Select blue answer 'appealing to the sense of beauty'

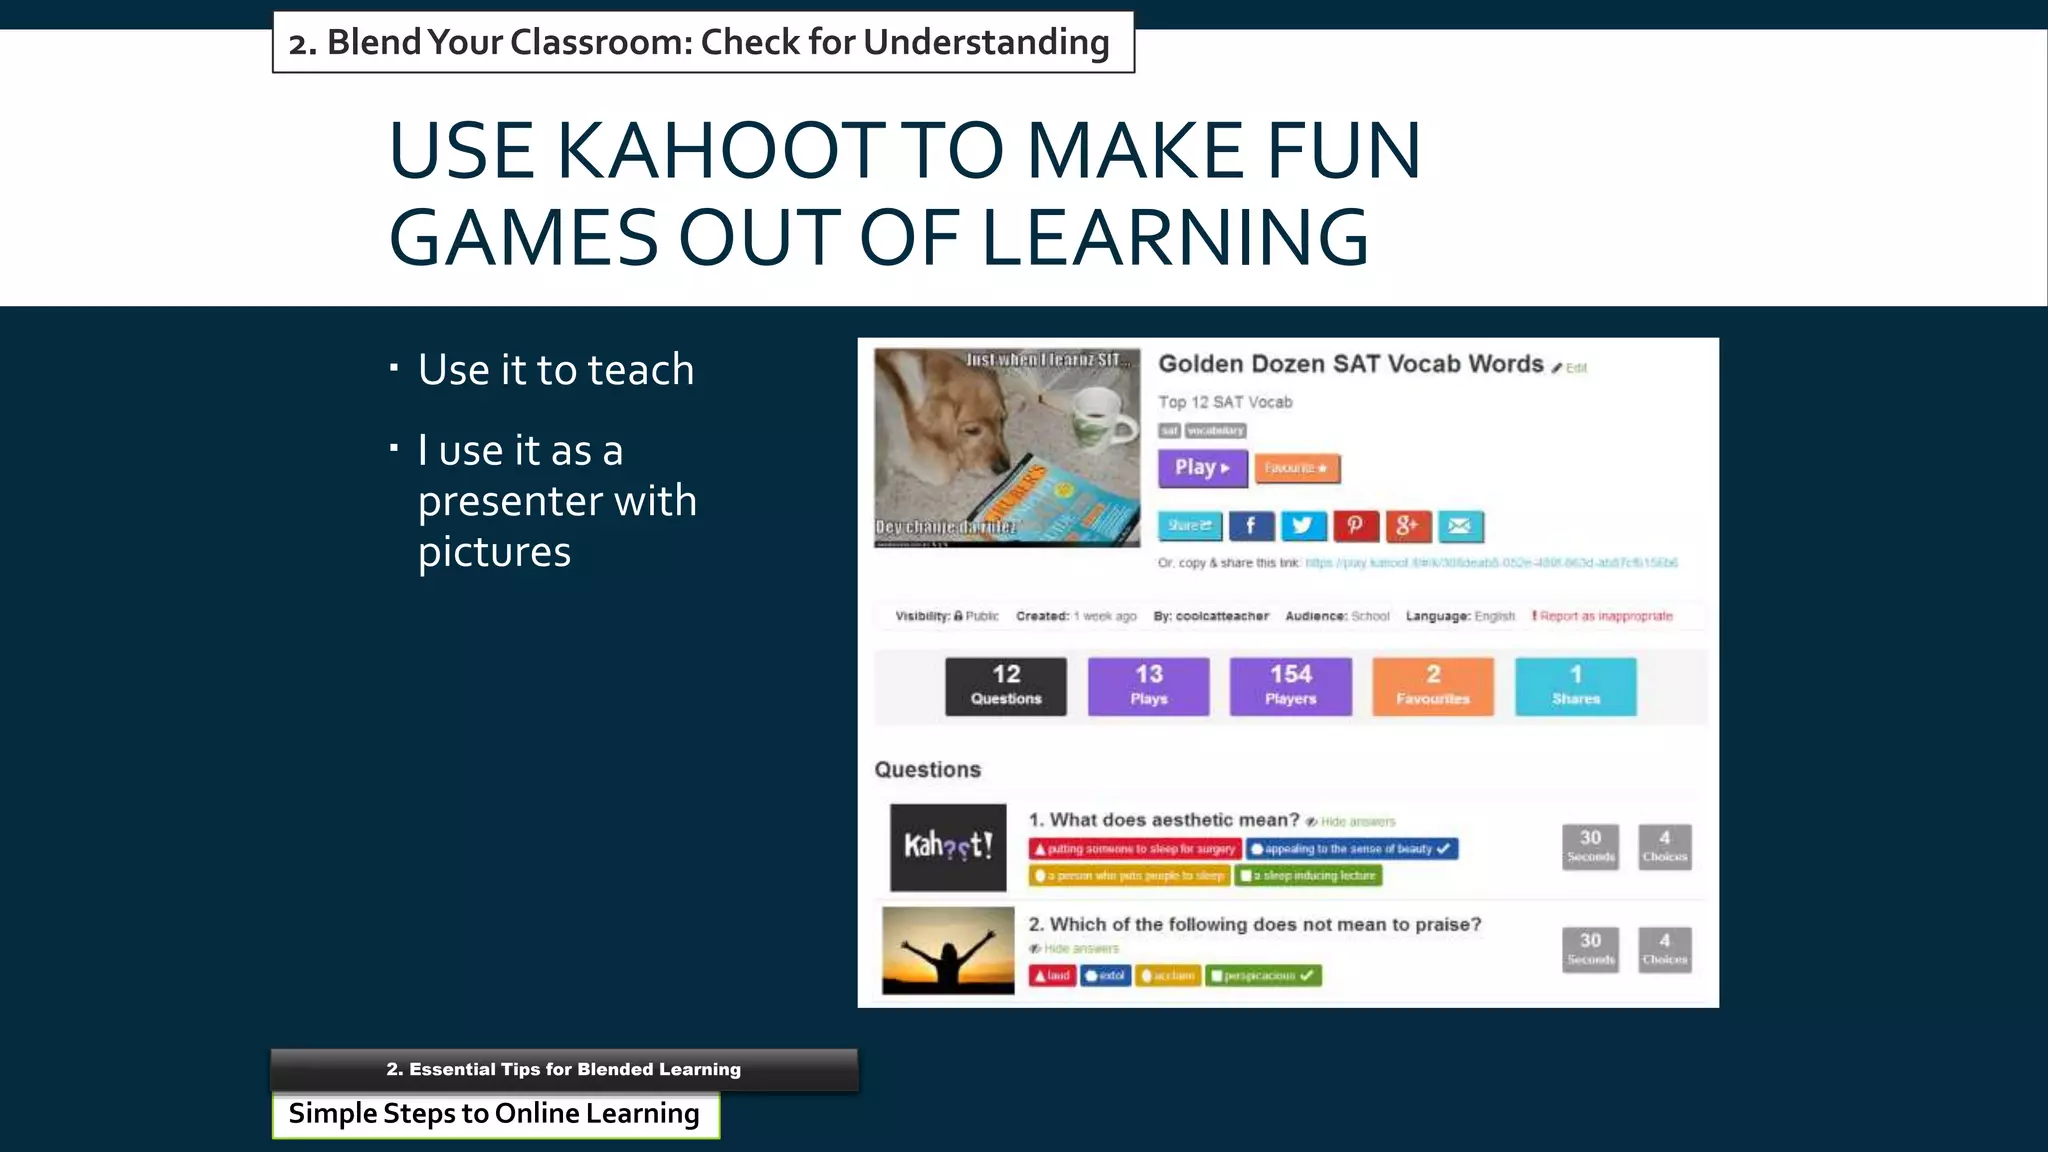[x=1352, y=849]
